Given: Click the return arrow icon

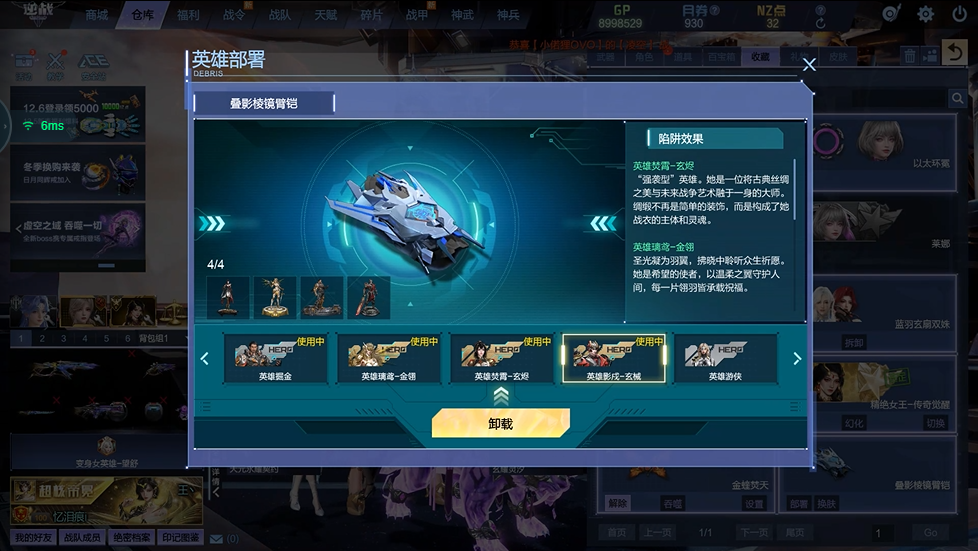Looking at the screenshot, I should (955, 52).
